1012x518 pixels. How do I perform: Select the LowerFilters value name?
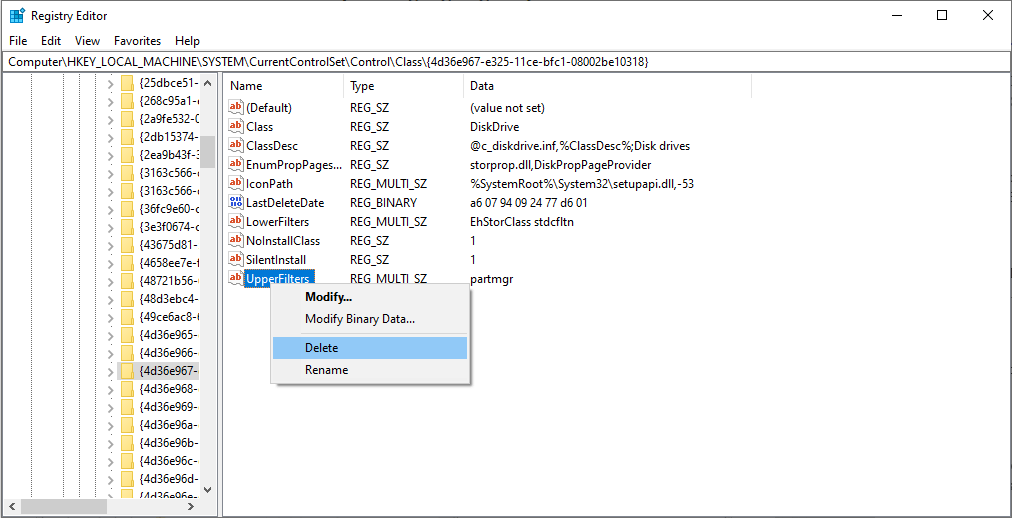click(278, 222)
